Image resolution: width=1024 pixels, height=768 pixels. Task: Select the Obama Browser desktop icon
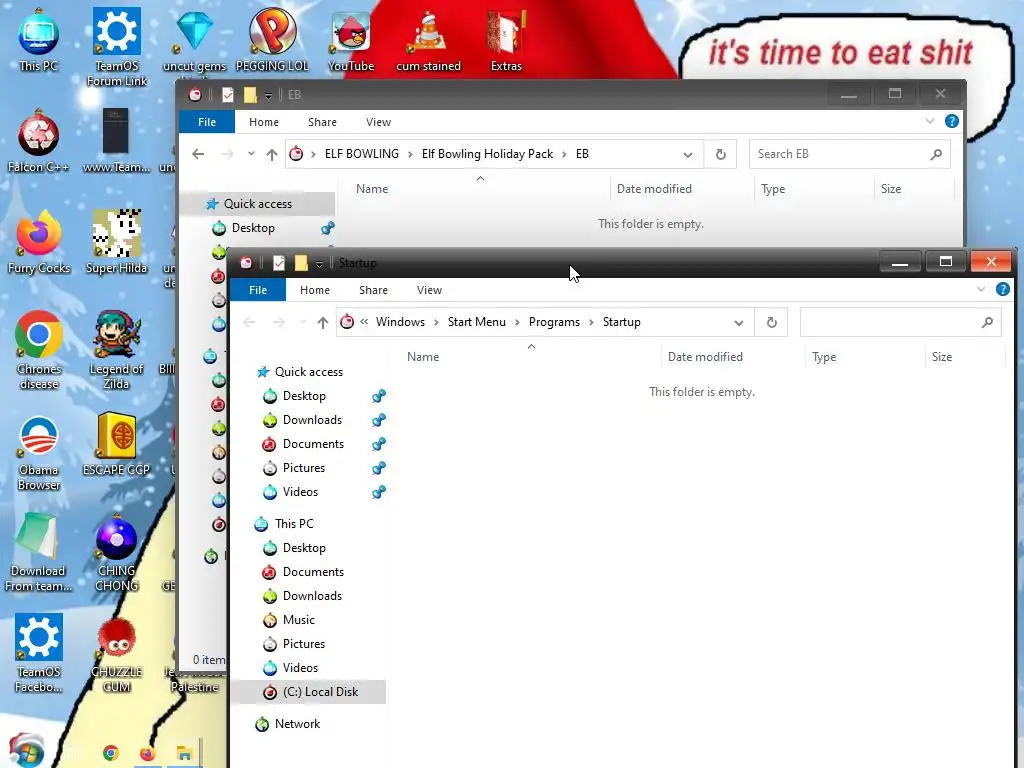tap(39, 452)
